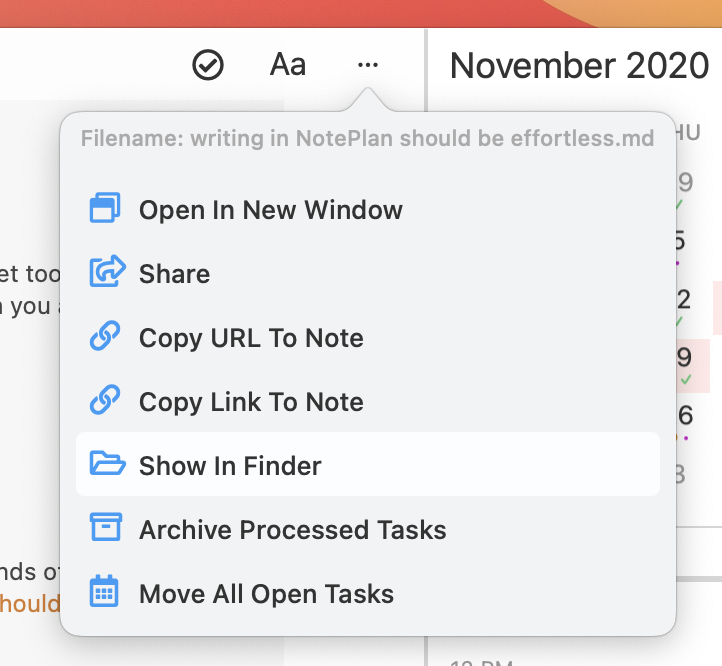Click the folder icon for Show In Finder
Screen dimensions: 722x666
click(107, 463)
